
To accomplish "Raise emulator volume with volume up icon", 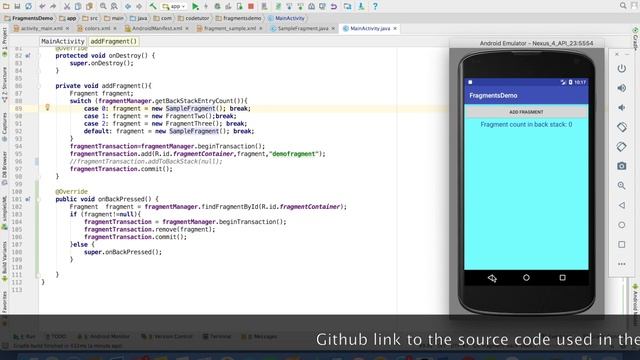I will 622,88.
